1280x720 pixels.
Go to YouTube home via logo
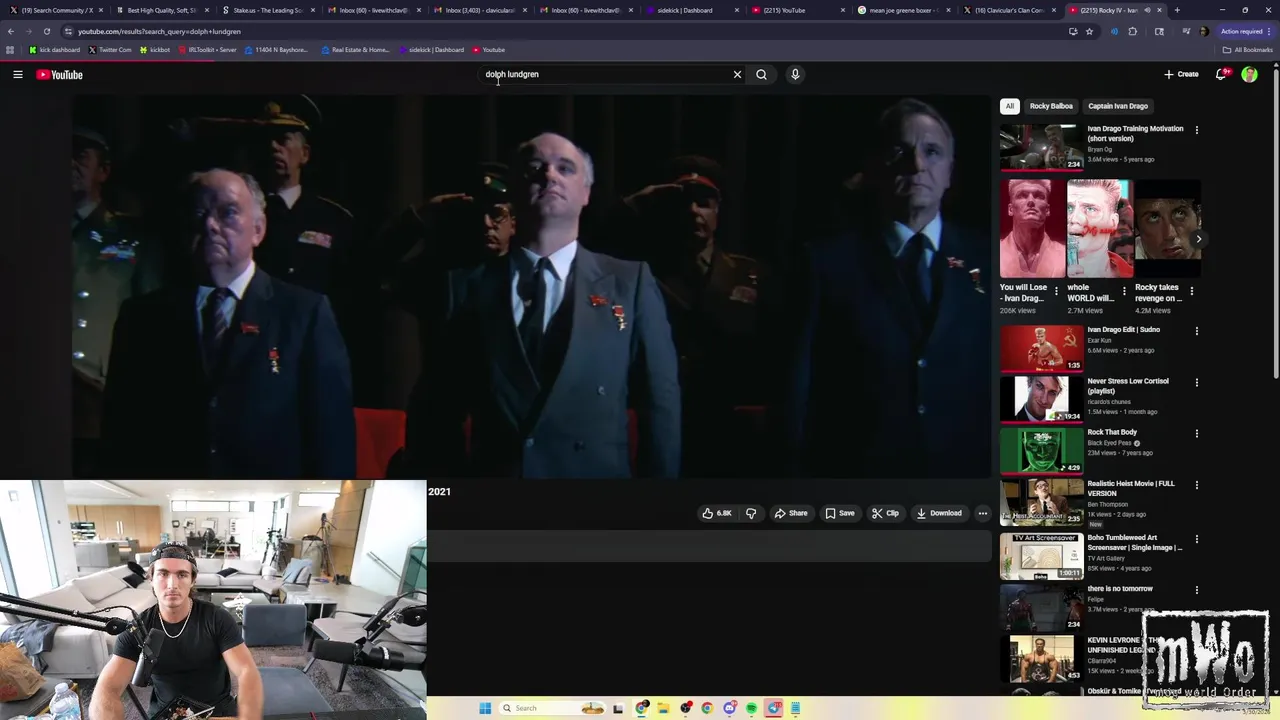coord(60,74)
